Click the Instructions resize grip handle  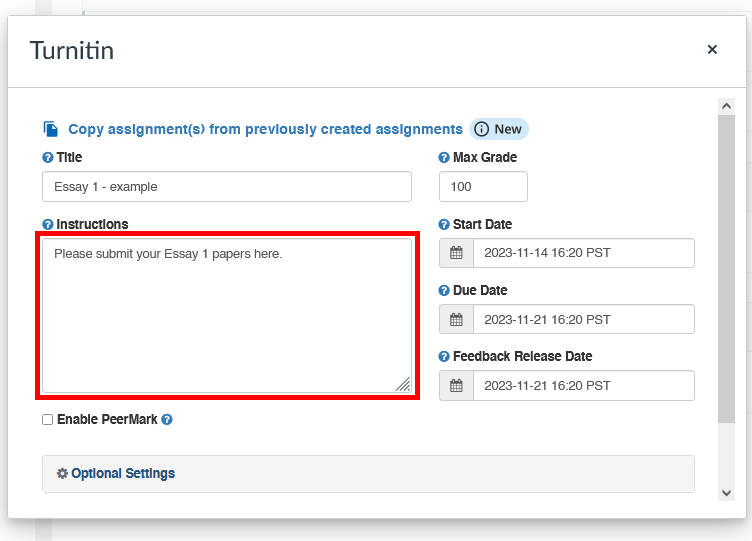click(x=403, y=385)
